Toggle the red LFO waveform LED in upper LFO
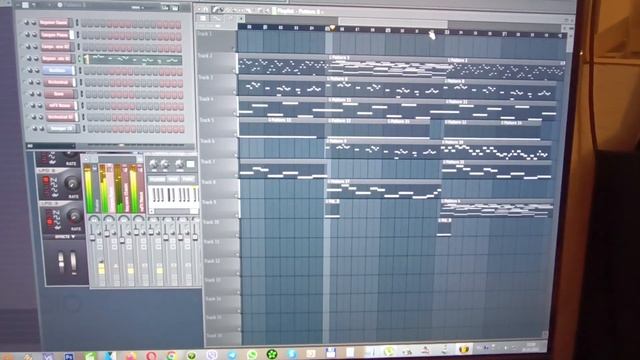The height and width of the screenshot is (360, 640). (46, 180)
